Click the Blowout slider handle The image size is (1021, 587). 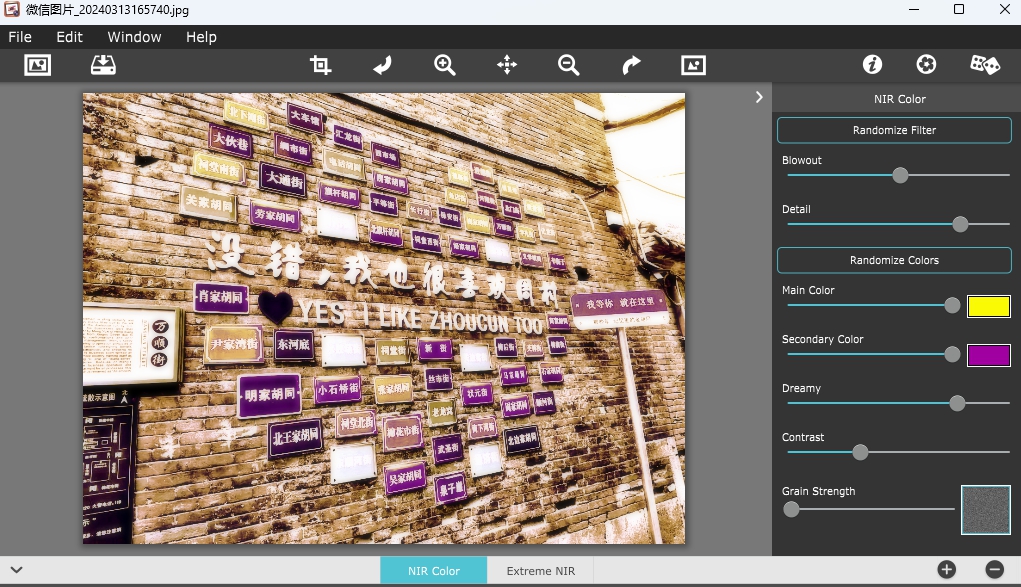900,175
